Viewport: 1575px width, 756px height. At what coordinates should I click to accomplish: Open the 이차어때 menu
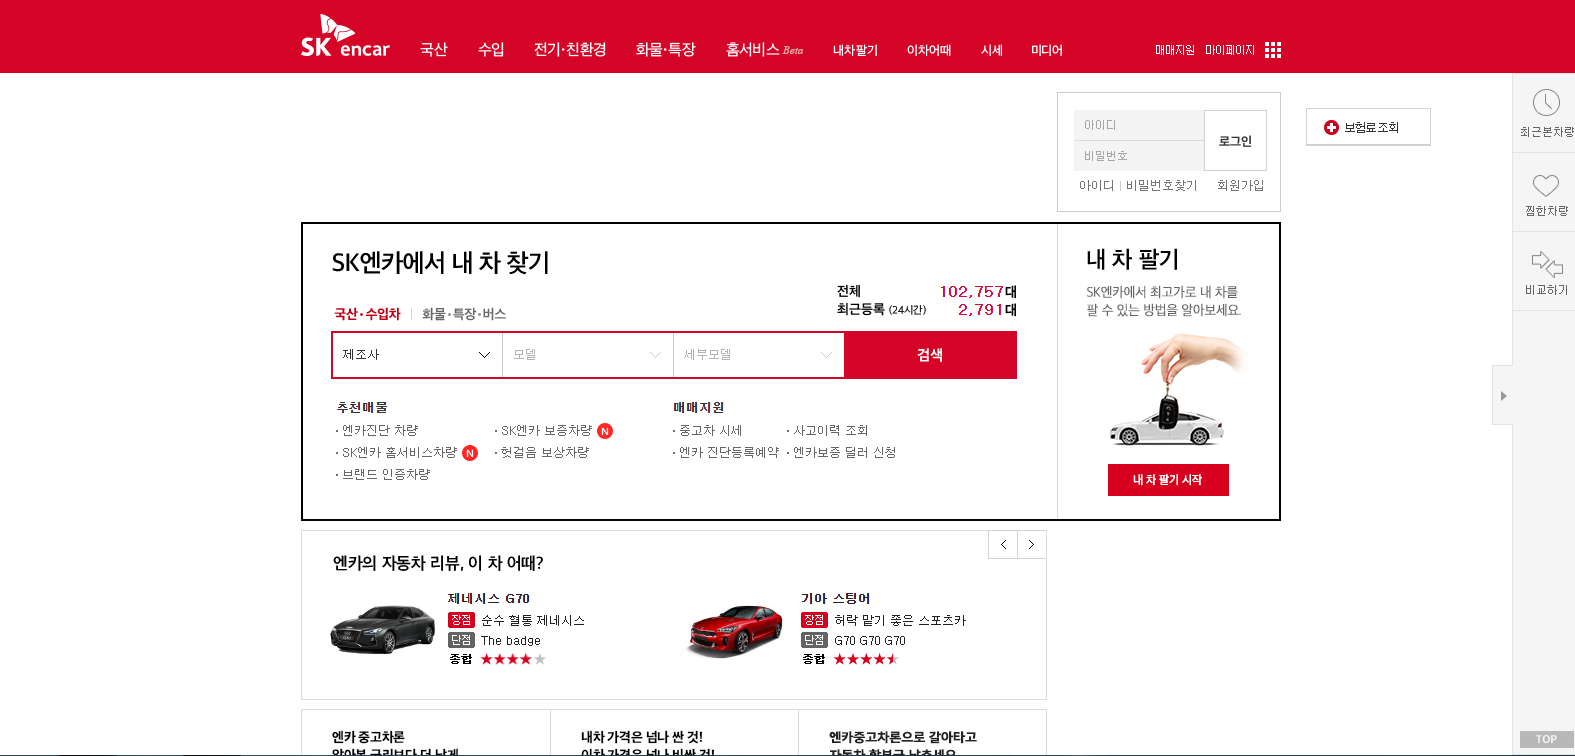tap(929, 50)
